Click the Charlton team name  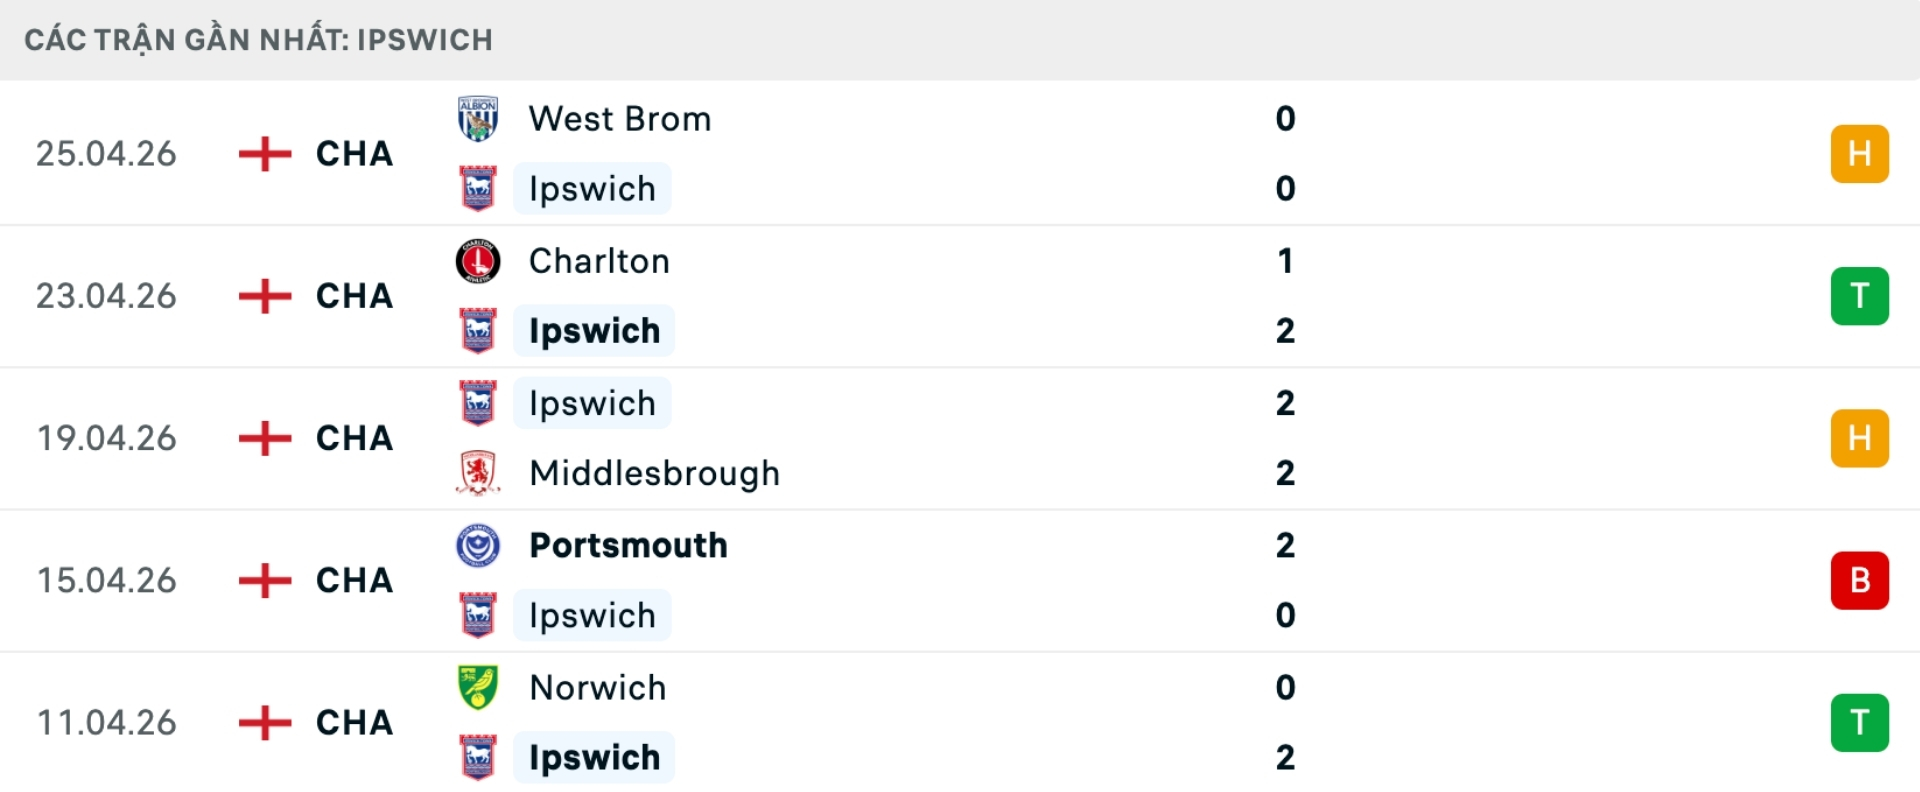pos(599,261)
